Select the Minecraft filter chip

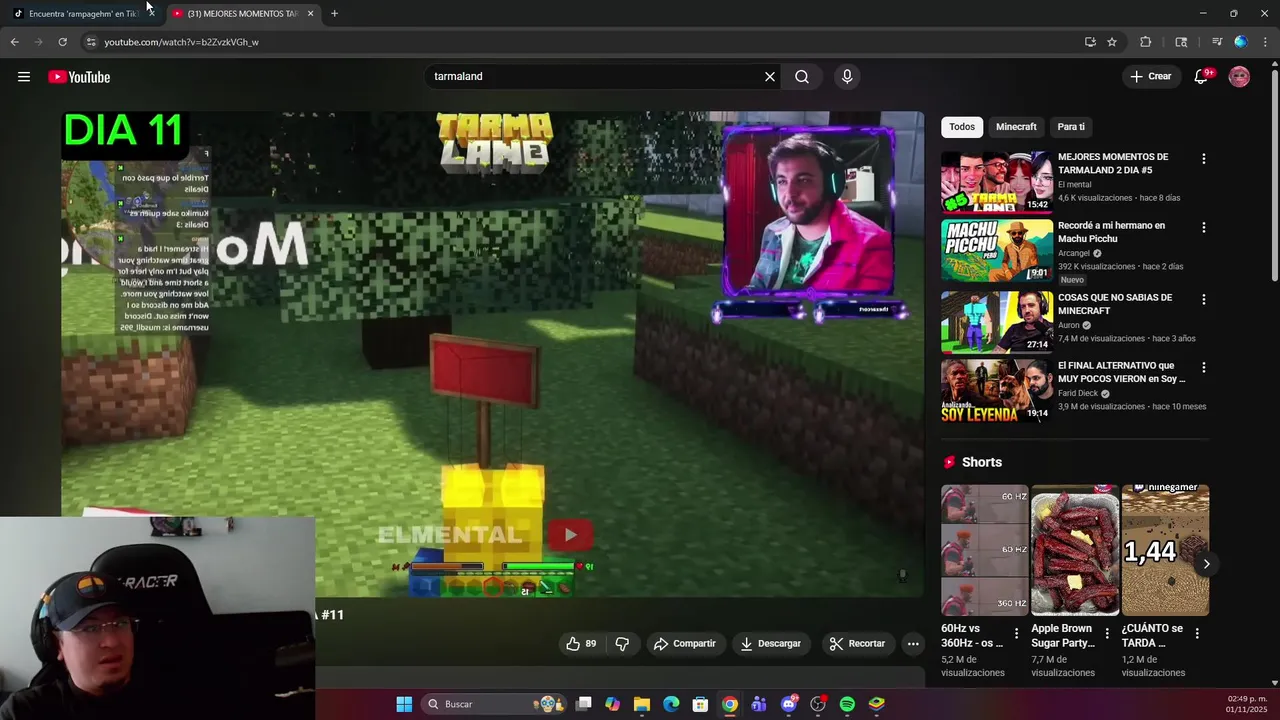(x=1016, y=127)
